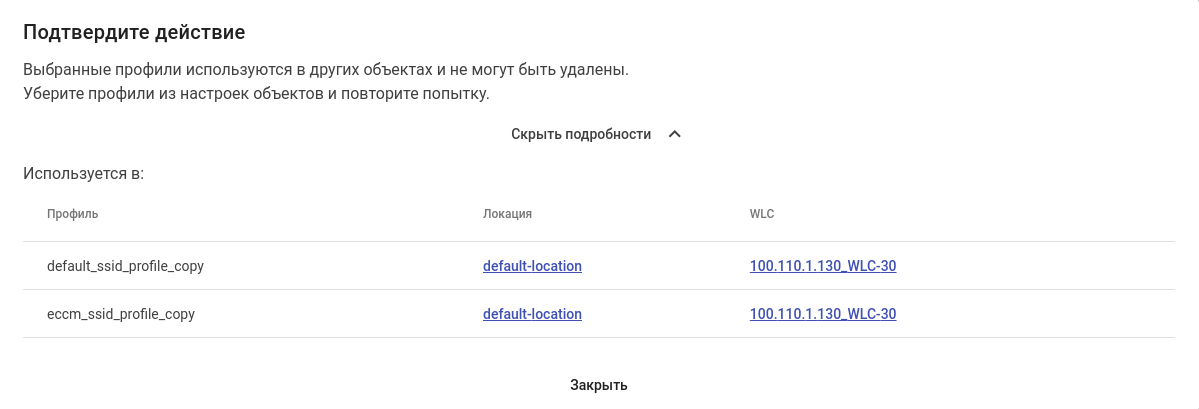
Task: Open default-location link for default_ssid_profile_copy
Action: (x=532, y=266)
